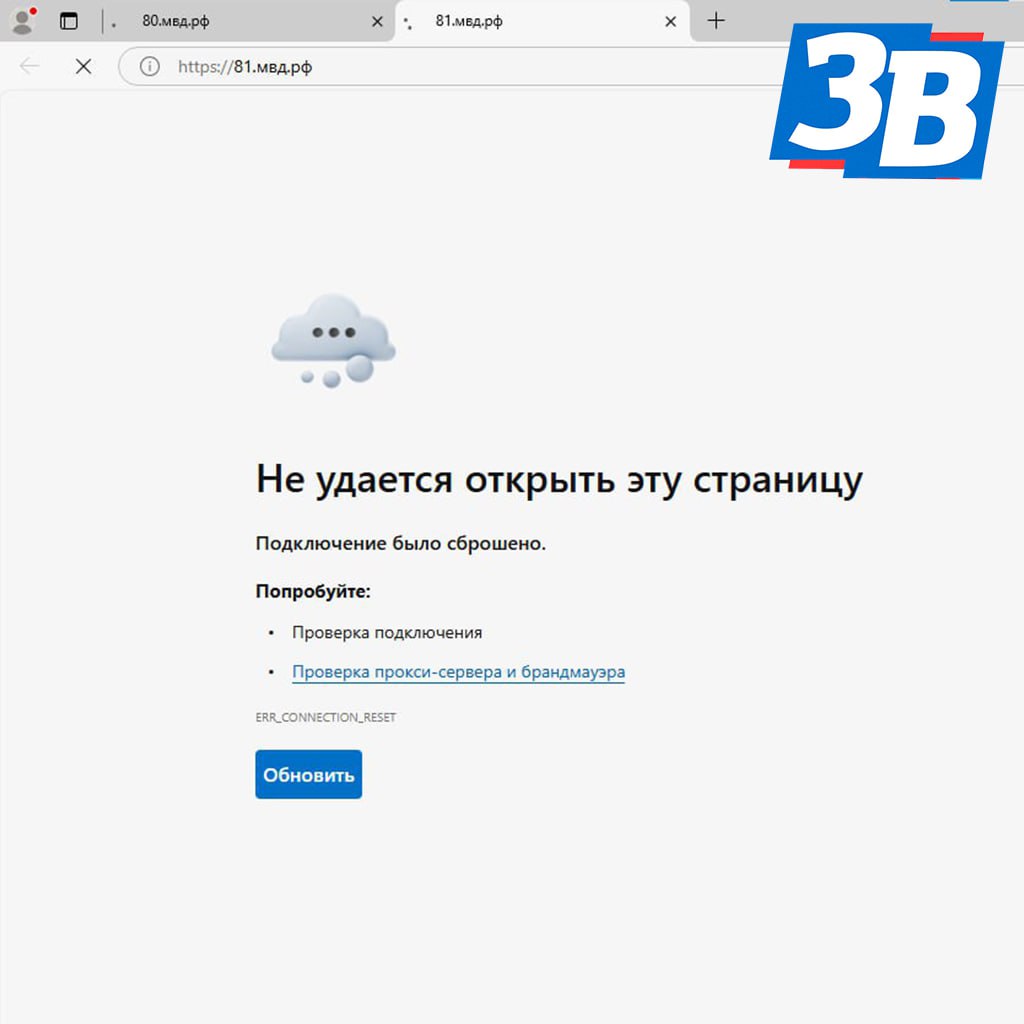Click the ЗВ logo in the corner
This screenshot has width=1024, height=1024.
coord(887,102)
